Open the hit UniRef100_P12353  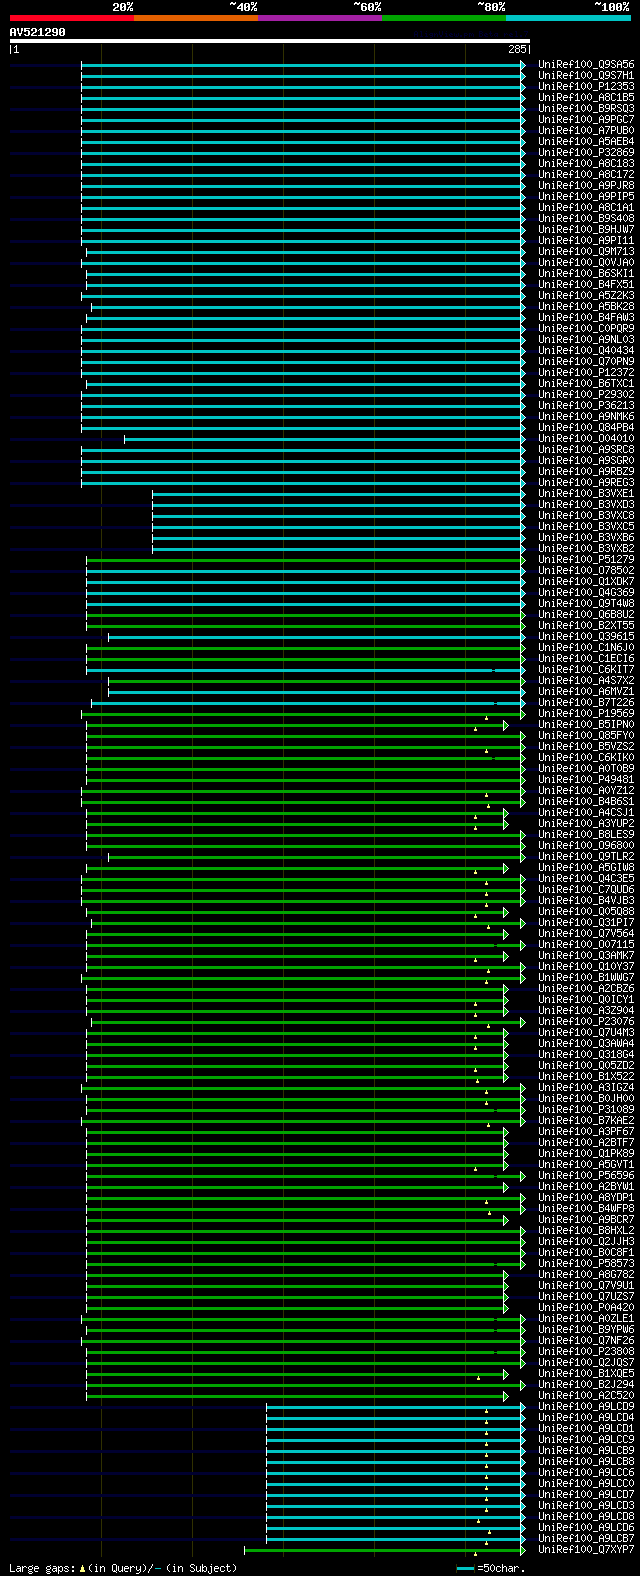point(586,86)
